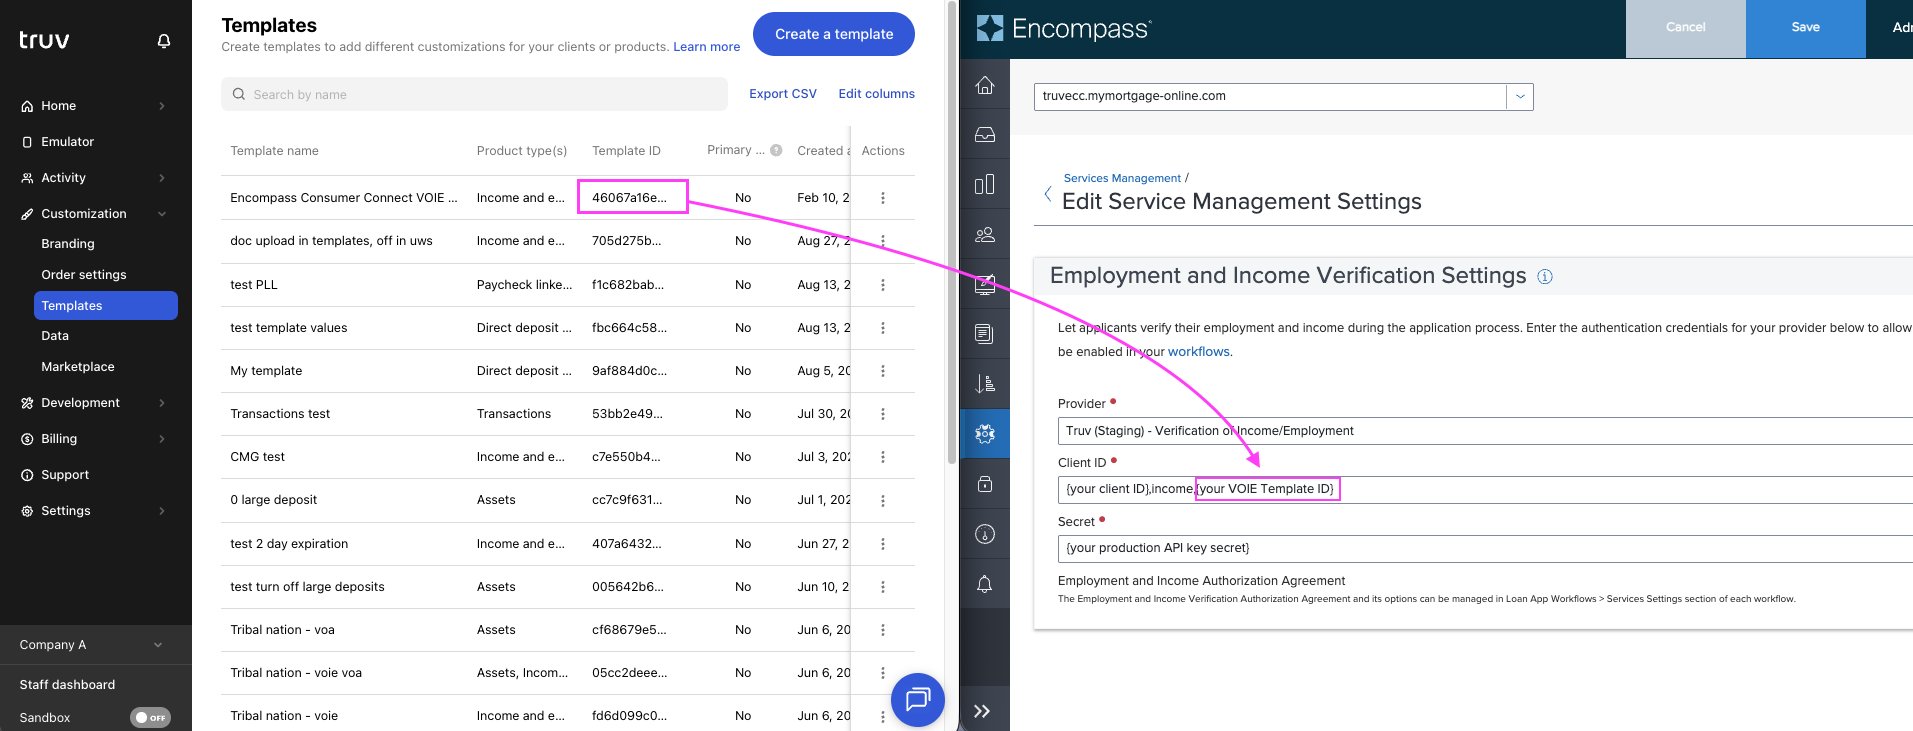
Task: Click the Export CSV link
Action: pos(783,94)
